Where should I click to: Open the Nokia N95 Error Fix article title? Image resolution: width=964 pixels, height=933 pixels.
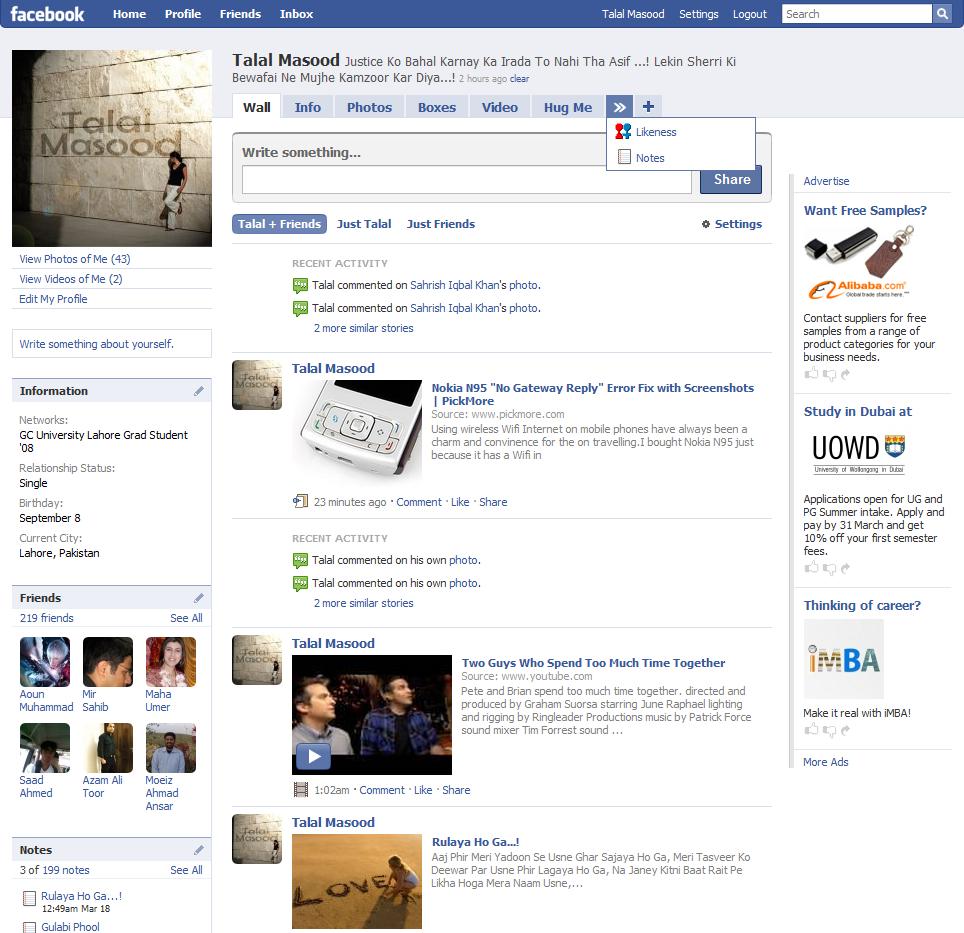tap(593, 394)
